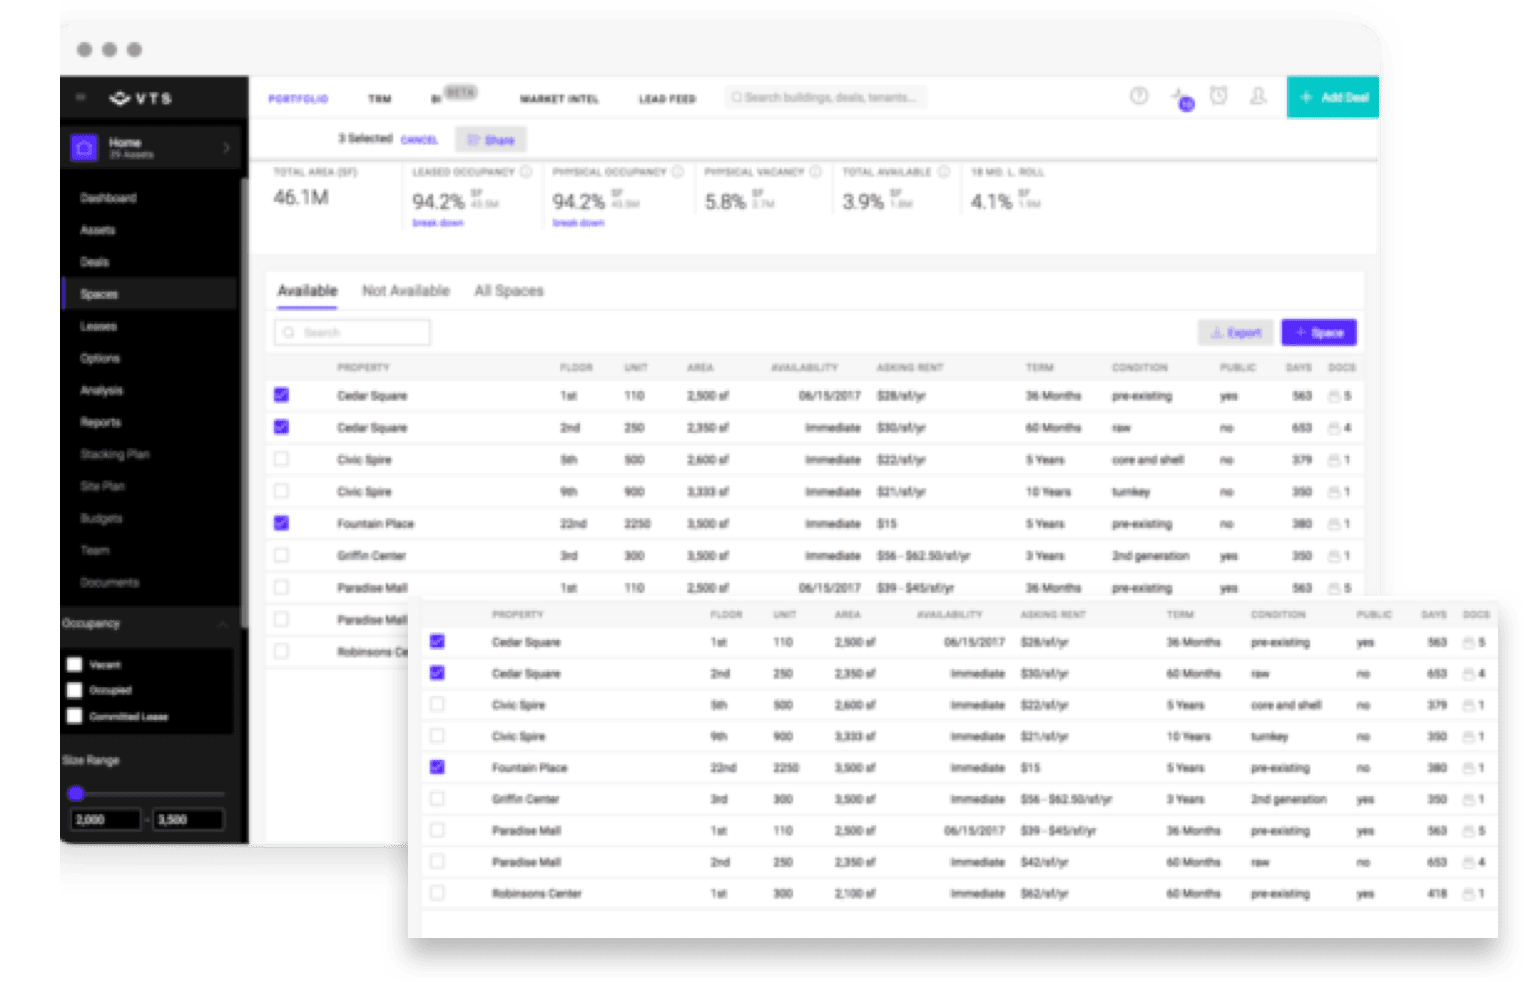Open docs icon for Paradise Mall 2nd floor, front panel

pos(1469,862)
